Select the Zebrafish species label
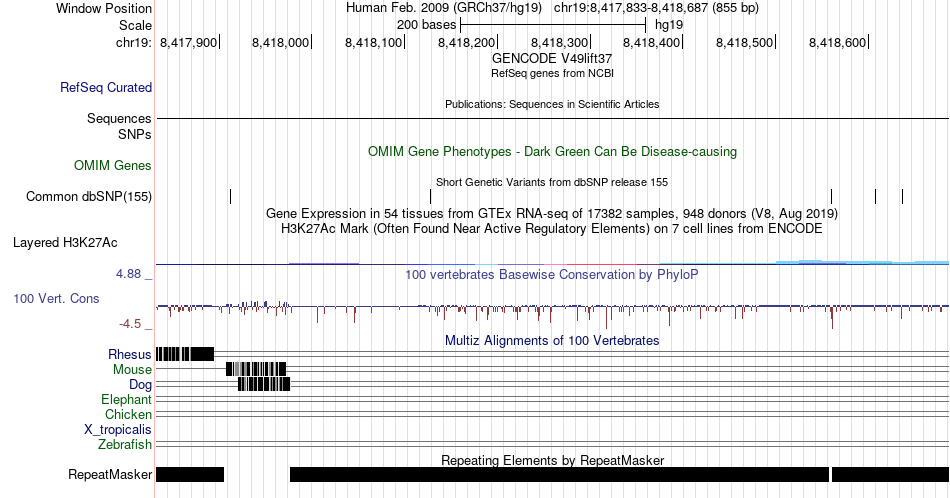 point(125,445)
